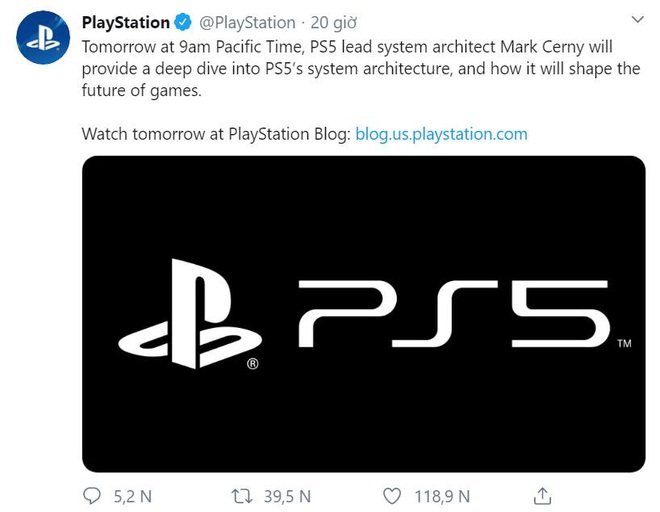This screenshot has width=660, height=512.
Task: Click the tweet text about Mark Cerny
Action: pyautogui.click(x=361, y=69)
